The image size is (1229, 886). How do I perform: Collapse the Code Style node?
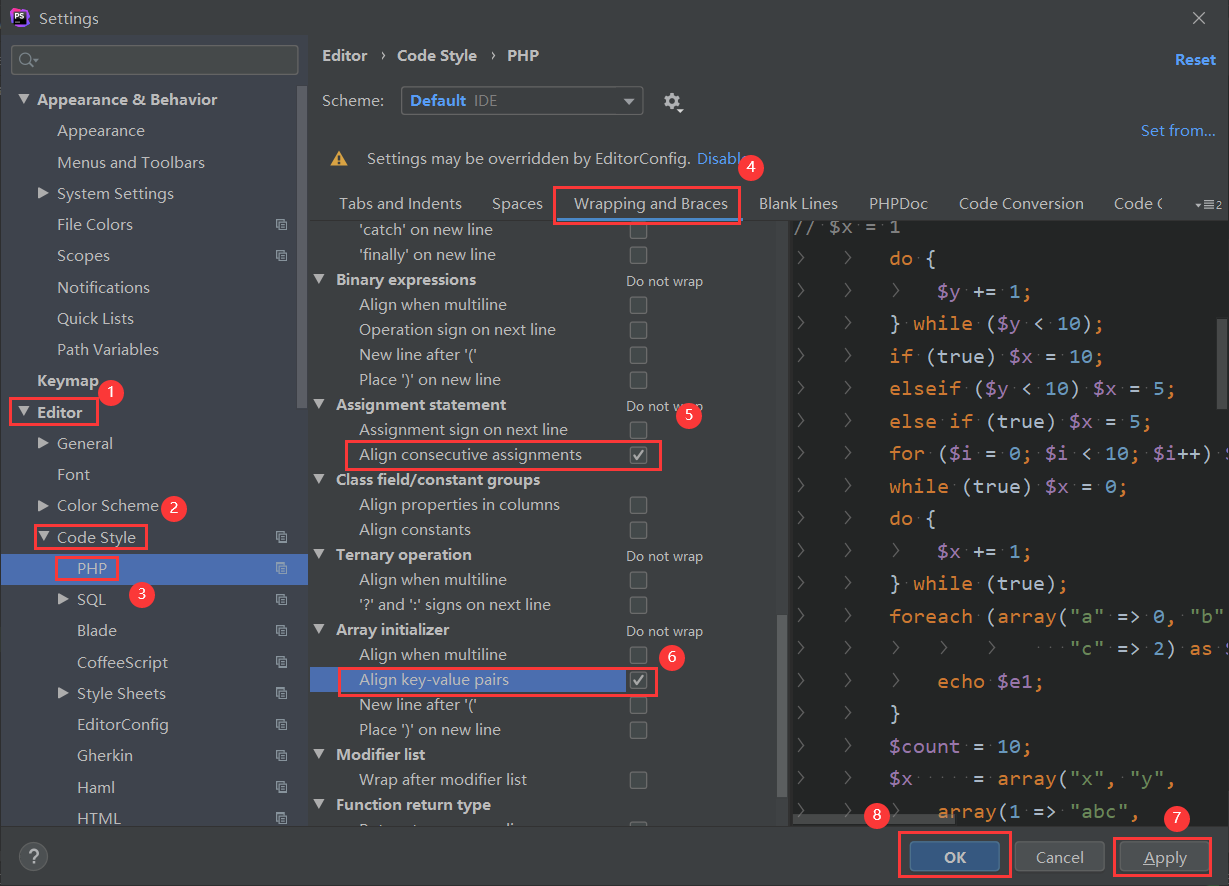coord(44,537)
